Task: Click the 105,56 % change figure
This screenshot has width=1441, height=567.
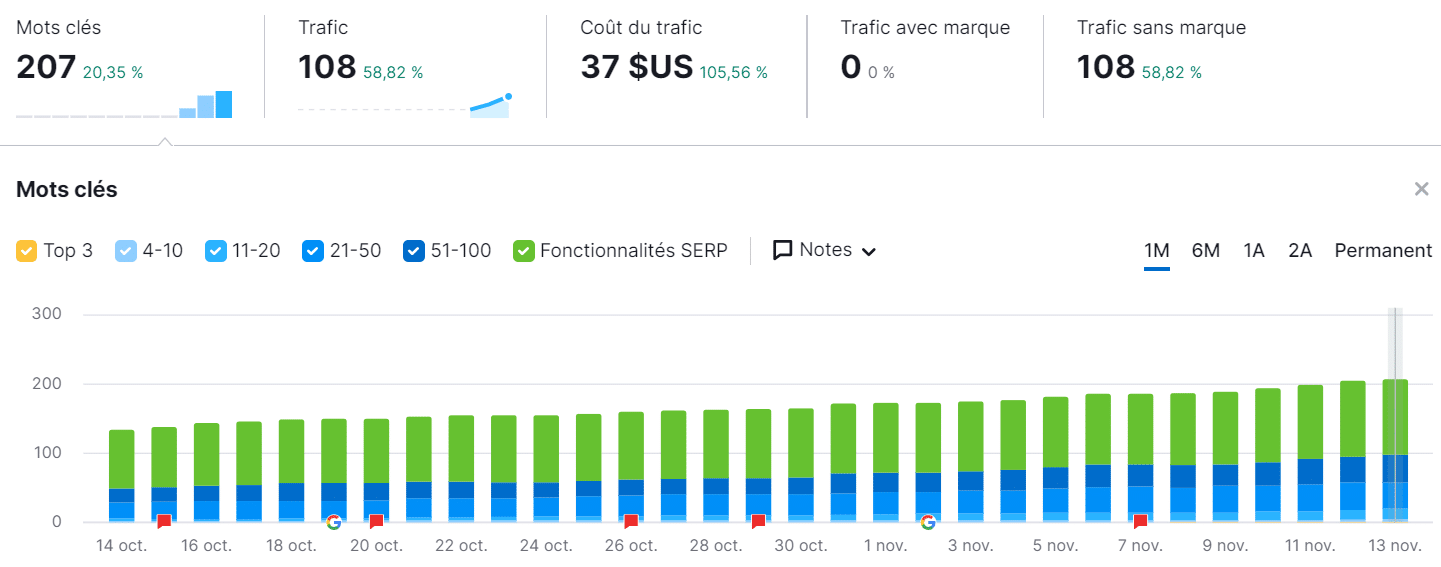Action: click(734, 73)
